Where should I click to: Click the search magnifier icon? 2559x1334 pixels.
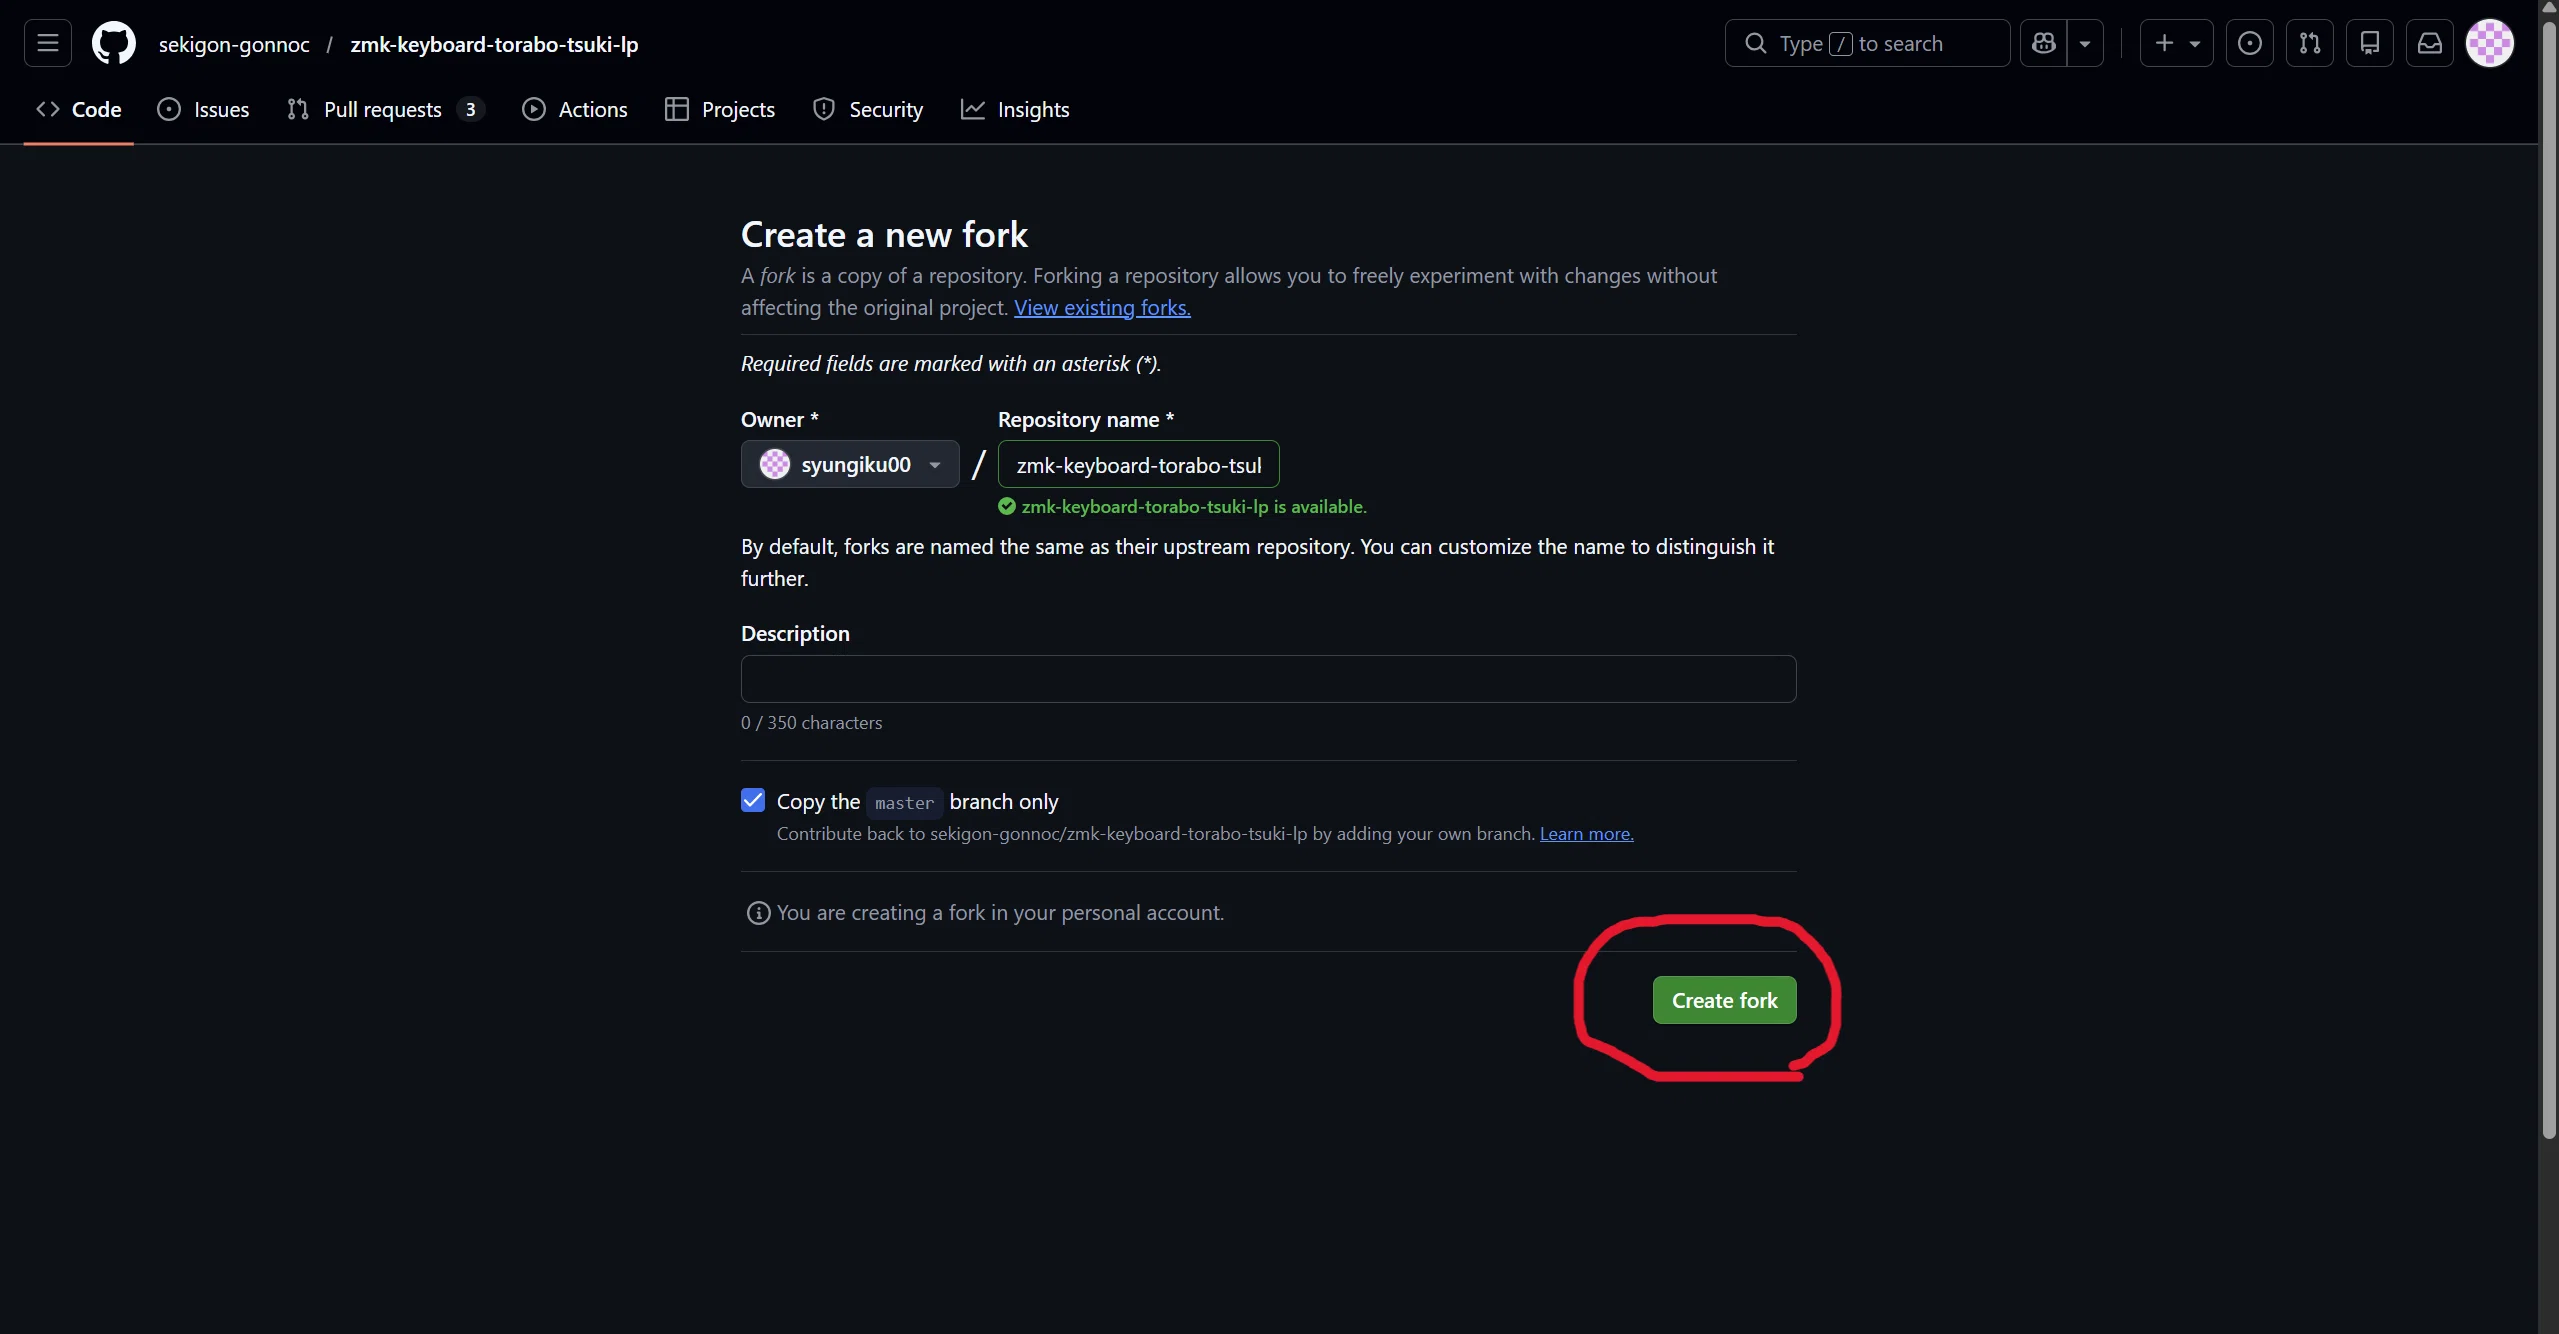point(1755,44)
